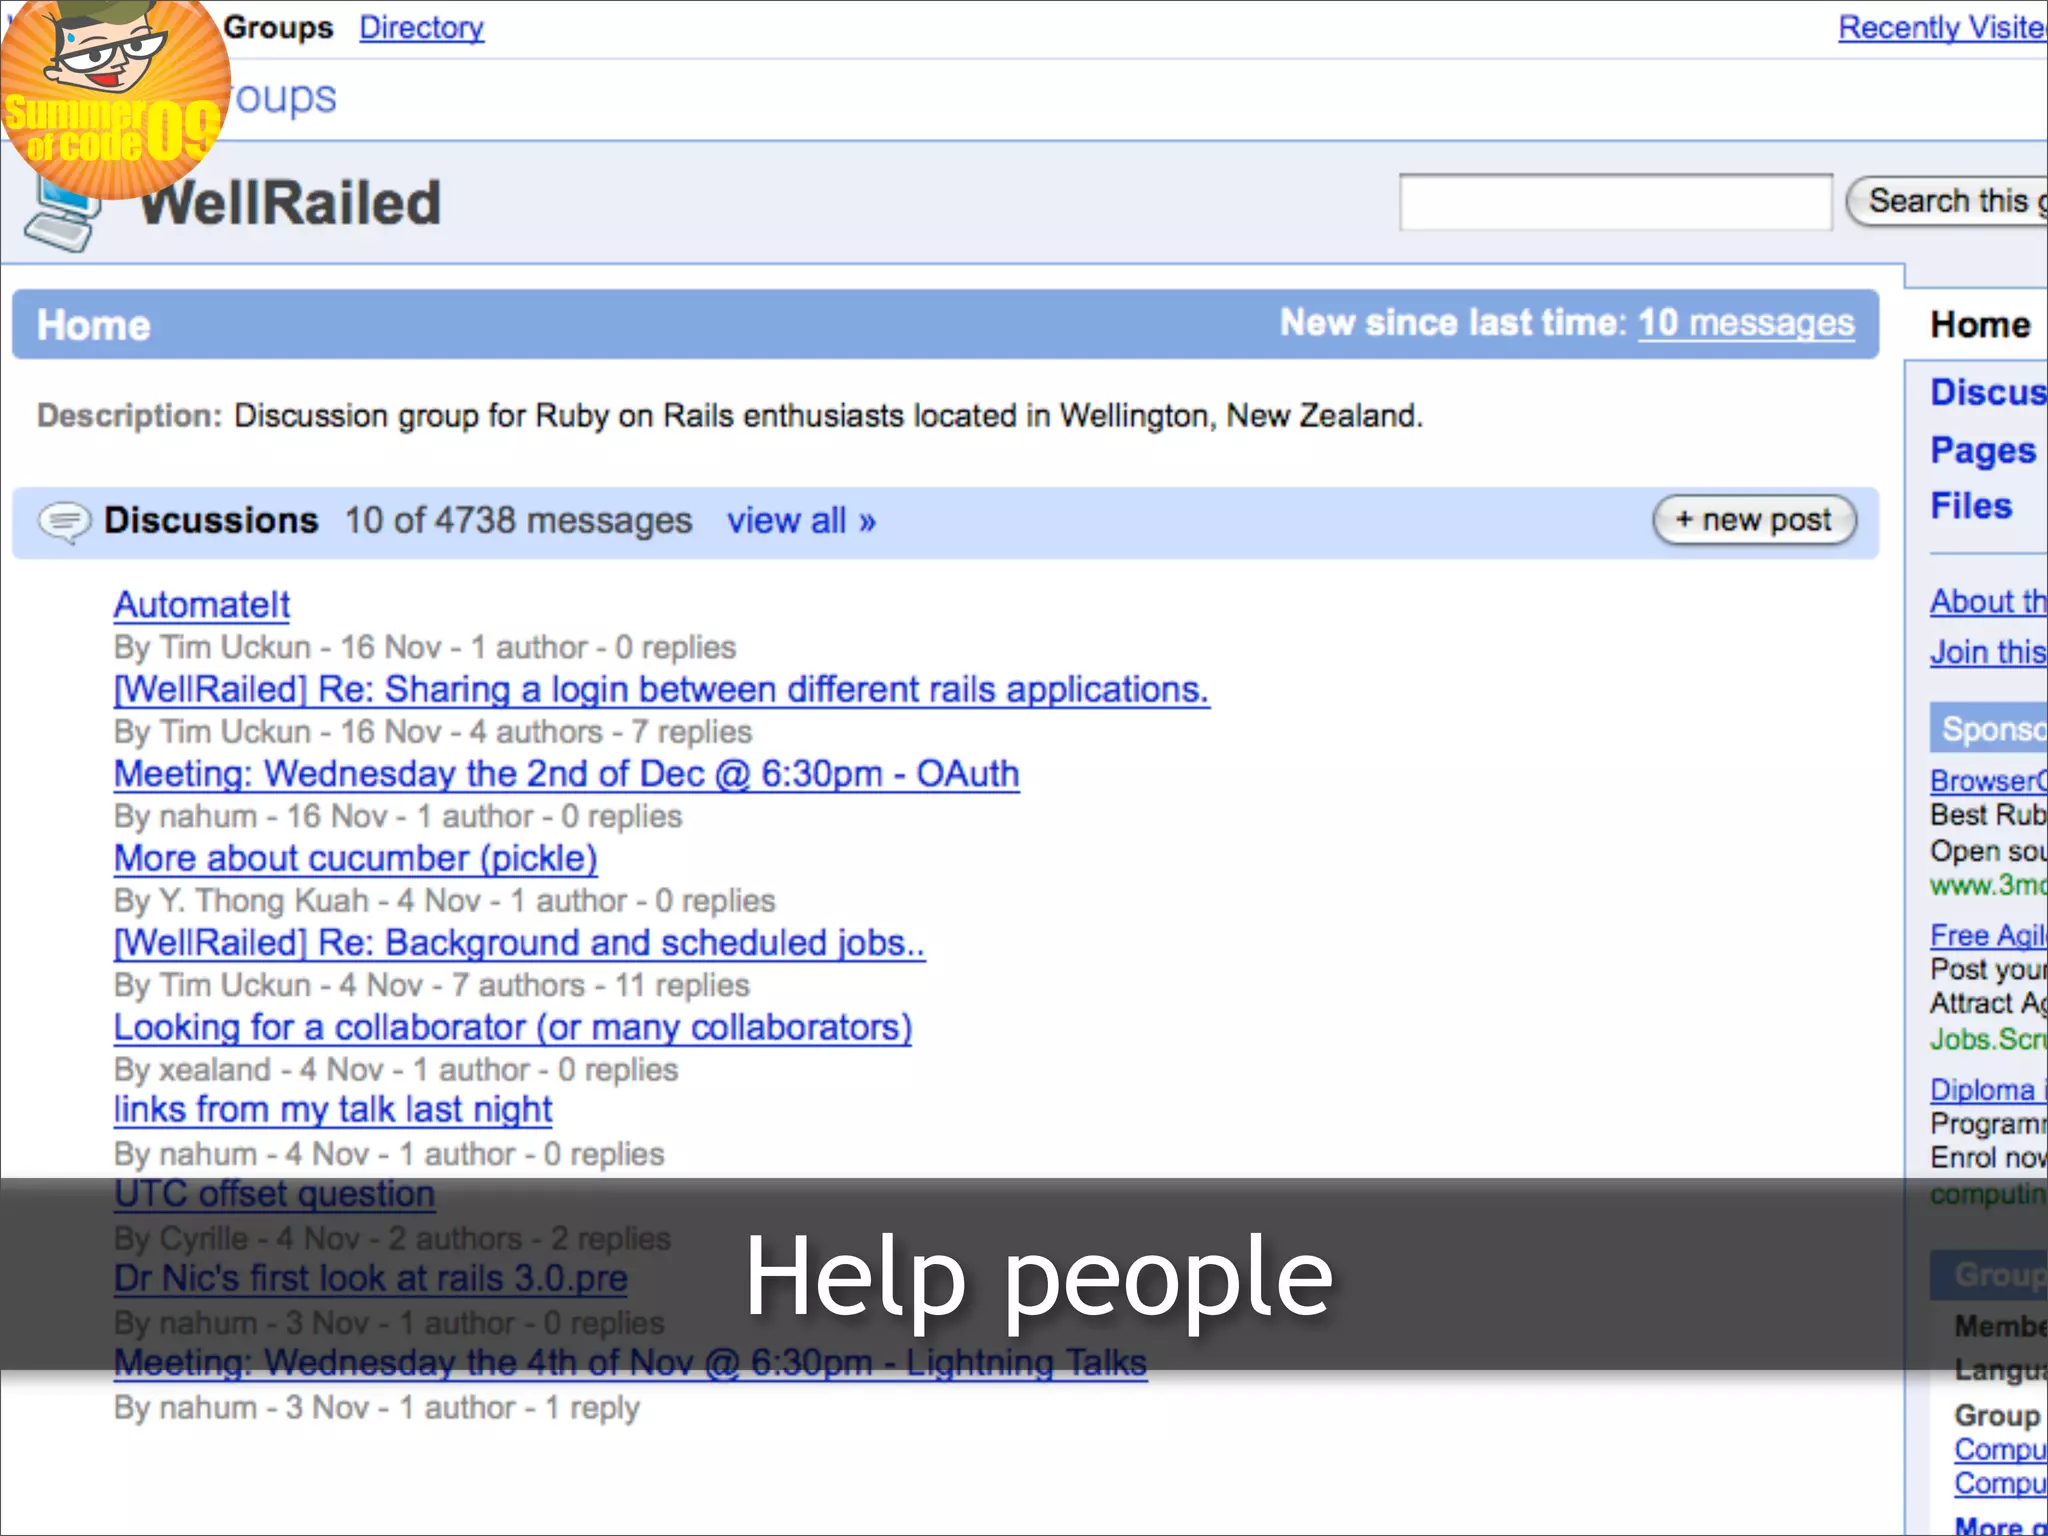Click Join this group link
Screen dimensions: 2048x1536
point(1988,652)
